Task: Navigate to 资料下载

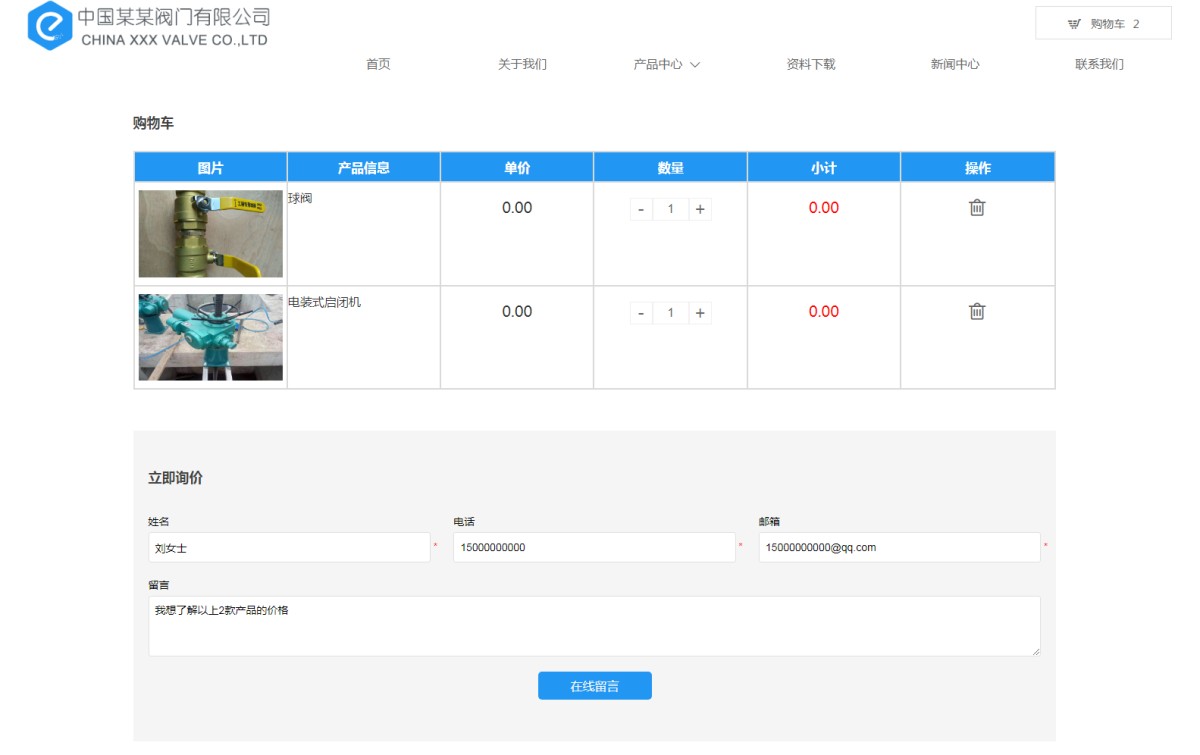Action: pyautogui.click(x=810, y=64)
